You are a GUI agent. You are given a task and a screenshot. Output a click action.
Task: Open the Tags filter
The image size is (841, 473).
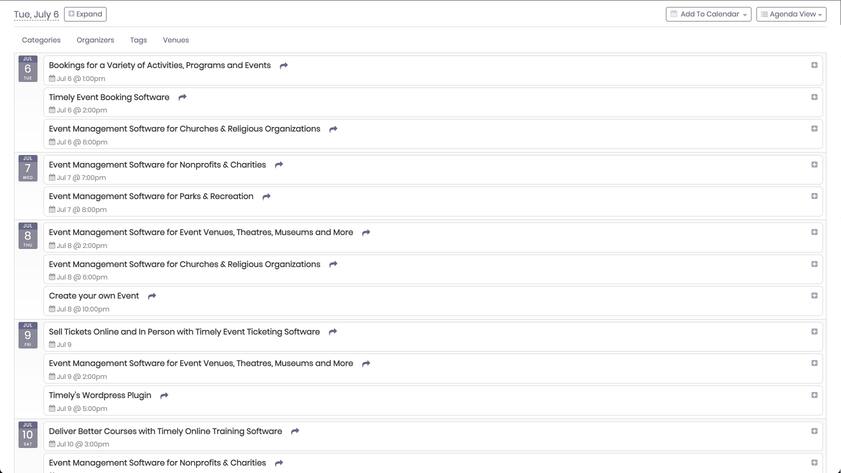(x=138, y=40)
